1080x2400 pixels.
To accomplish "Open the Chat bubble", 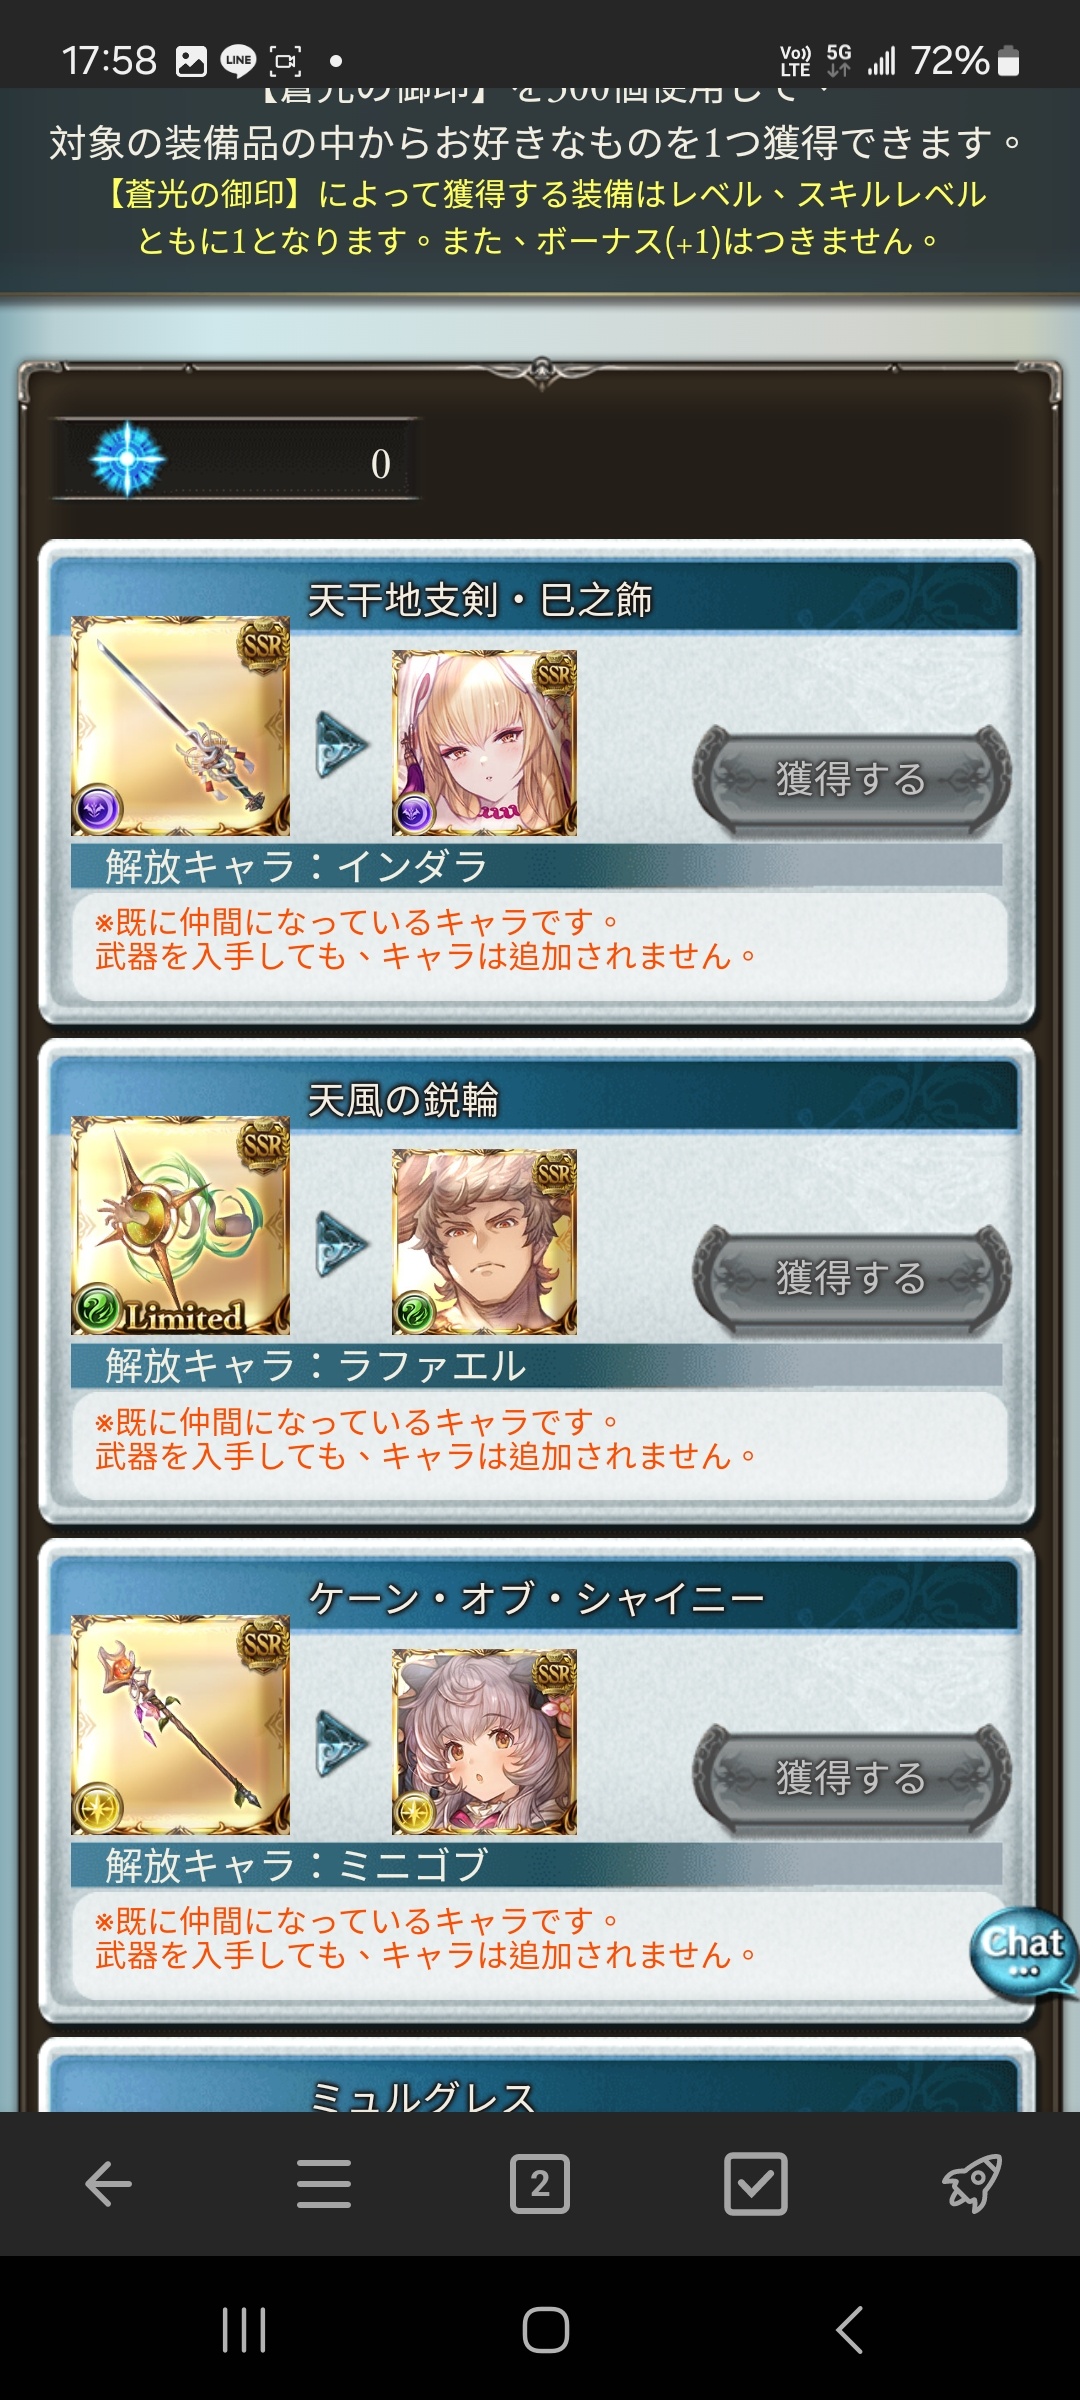I will pyautogui.click(x=1023, y=1952).
